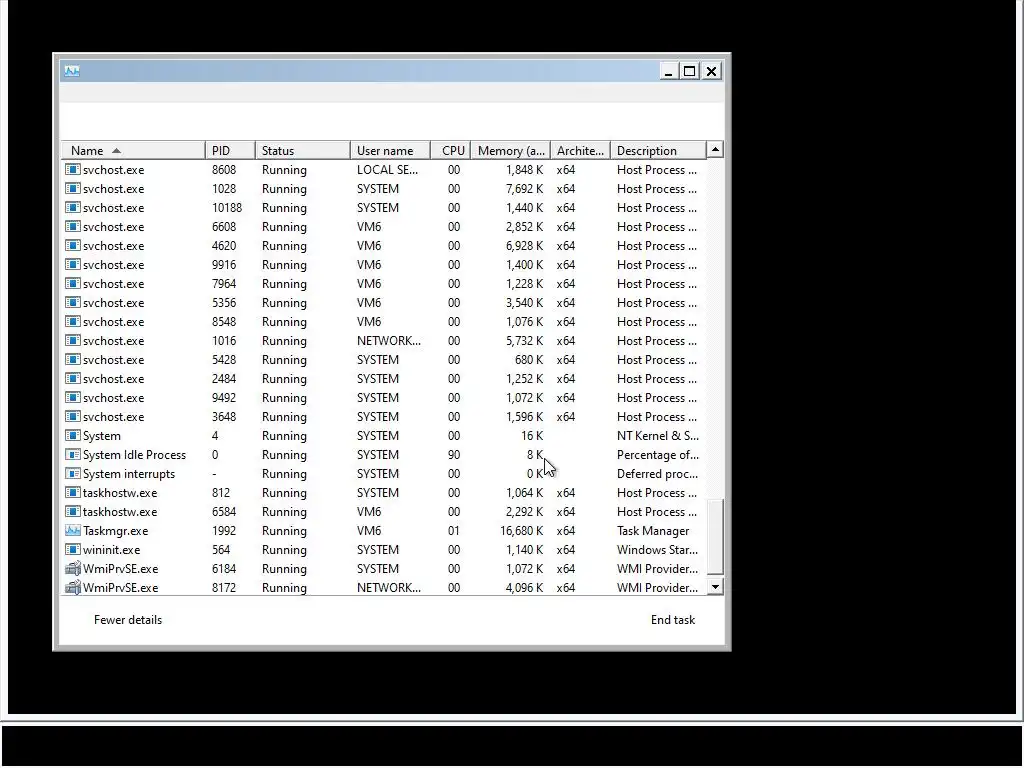Sort by Architecture column header

[x=580, y=150]
